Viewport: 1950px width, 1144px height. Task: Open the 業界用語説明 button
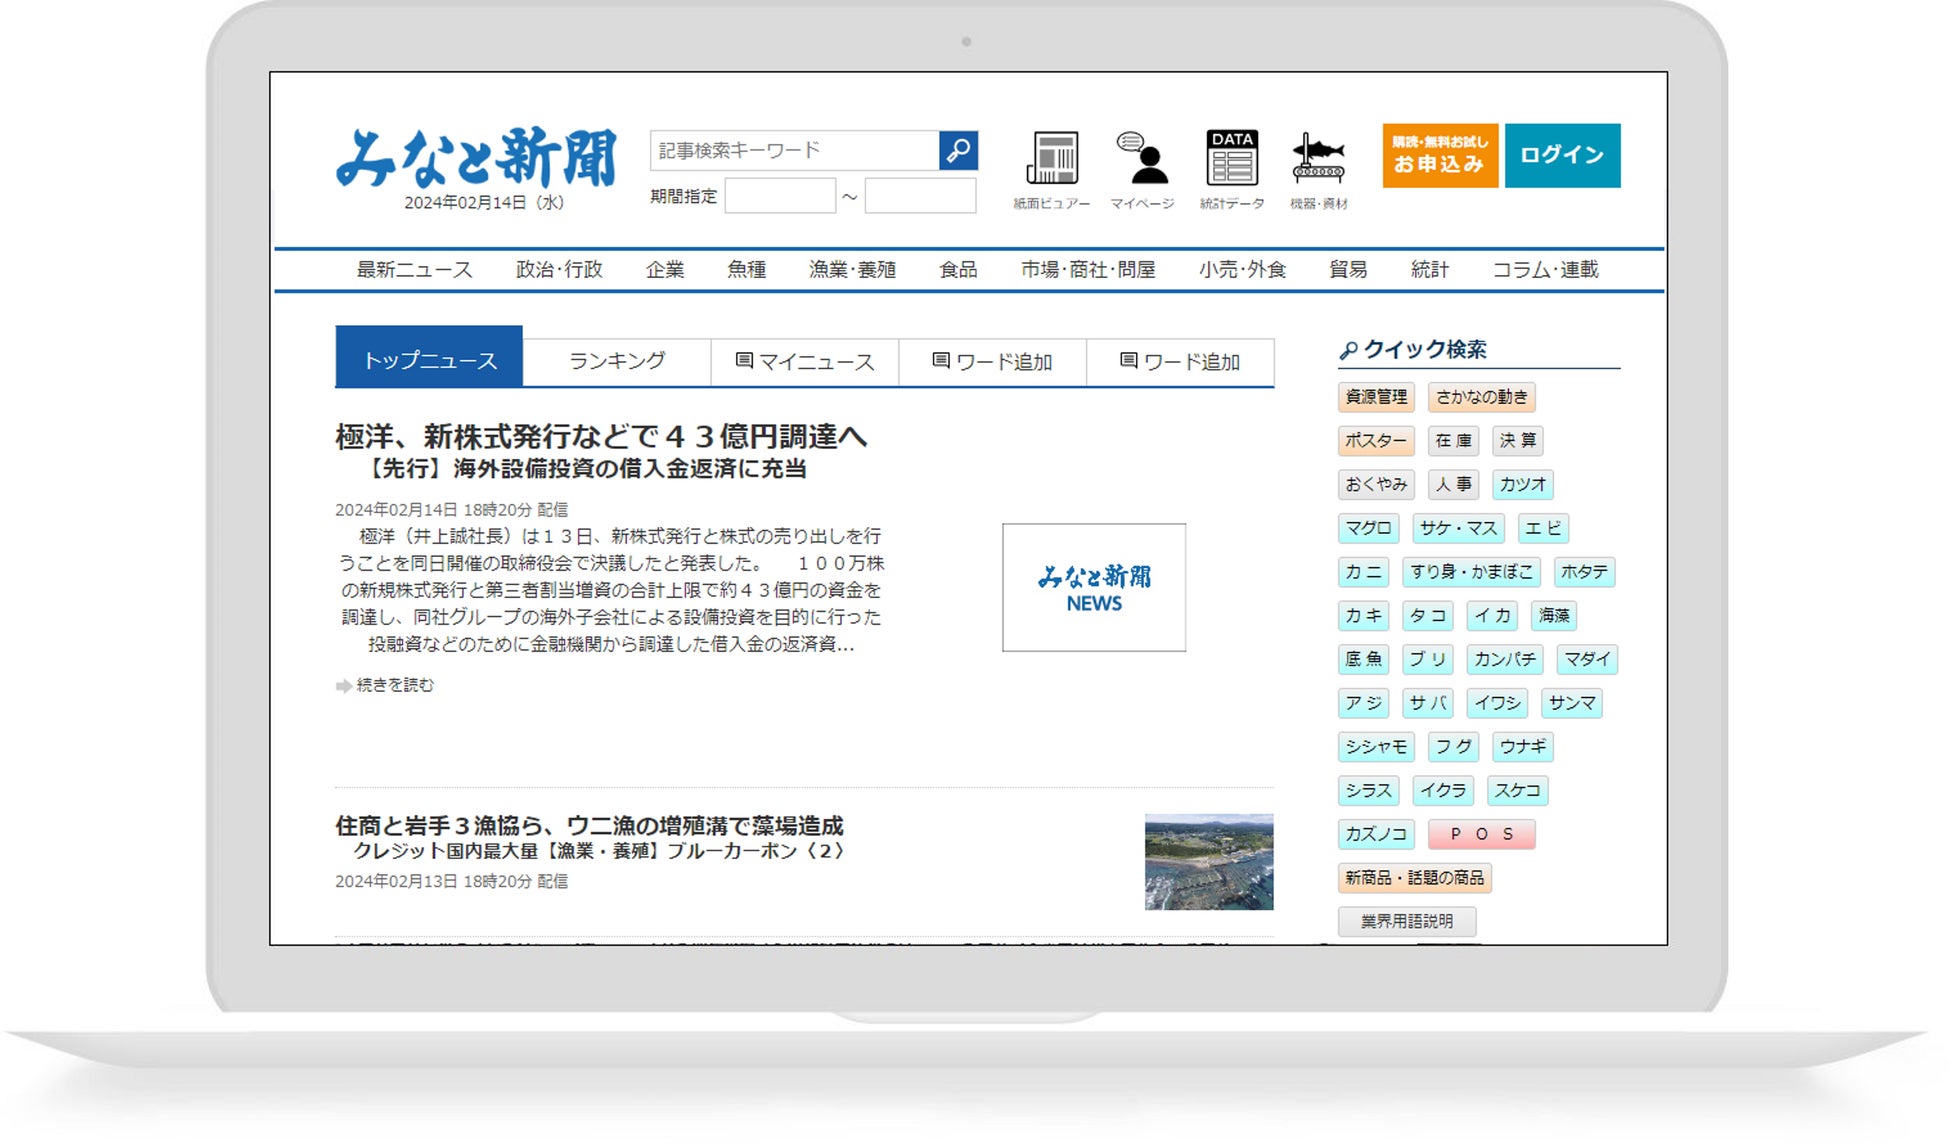1406,921
